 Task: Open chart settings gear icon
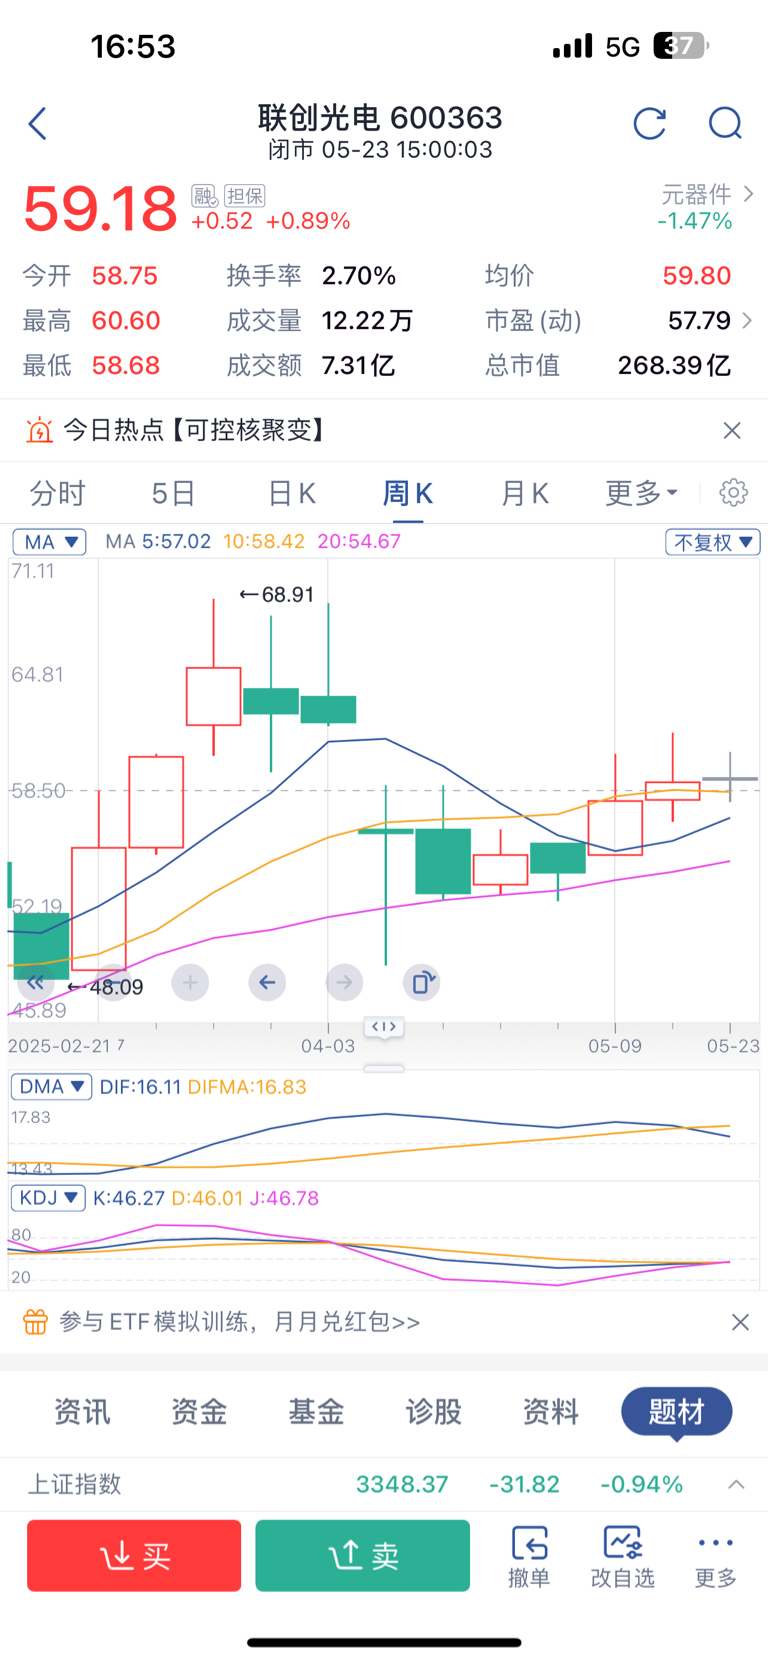[734, 492]
